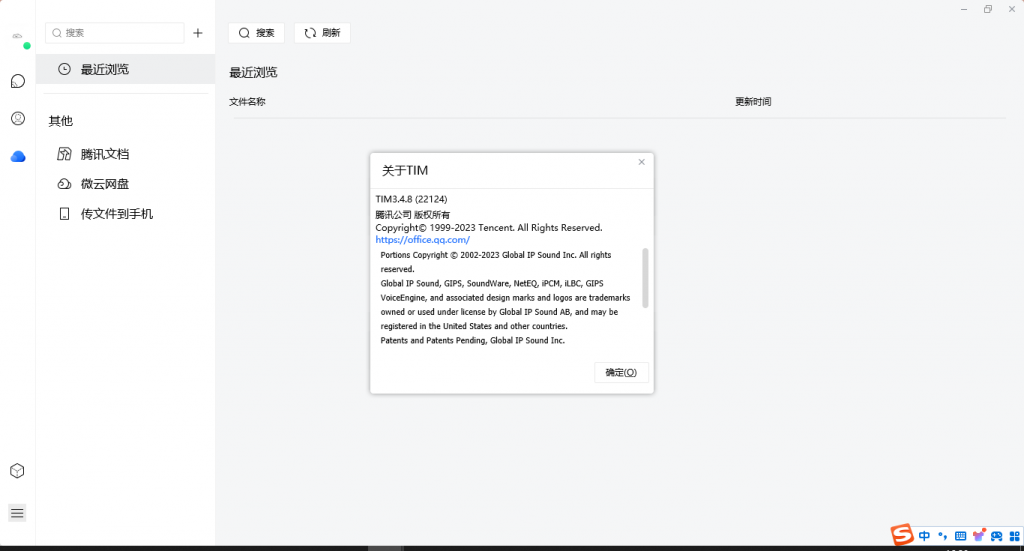The height and width of the screenshot is (551, 1024).
Task: Open the https://office.qq.com/ link
Action: tap(423, 240)
